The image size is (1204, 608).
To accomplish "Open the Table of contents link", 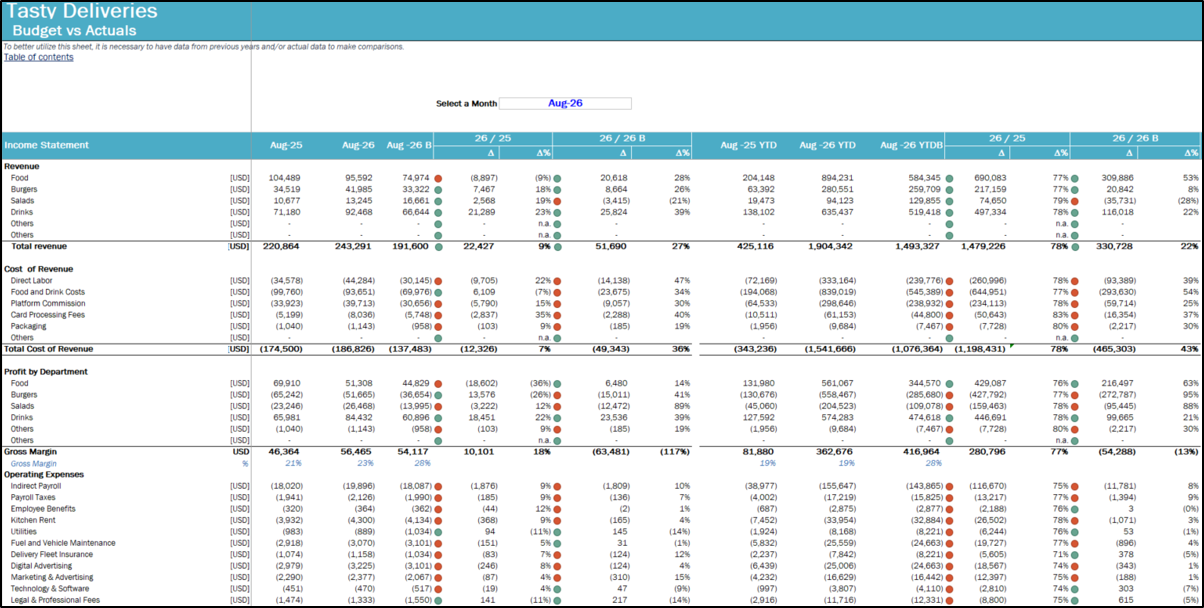I will [38, 57].
